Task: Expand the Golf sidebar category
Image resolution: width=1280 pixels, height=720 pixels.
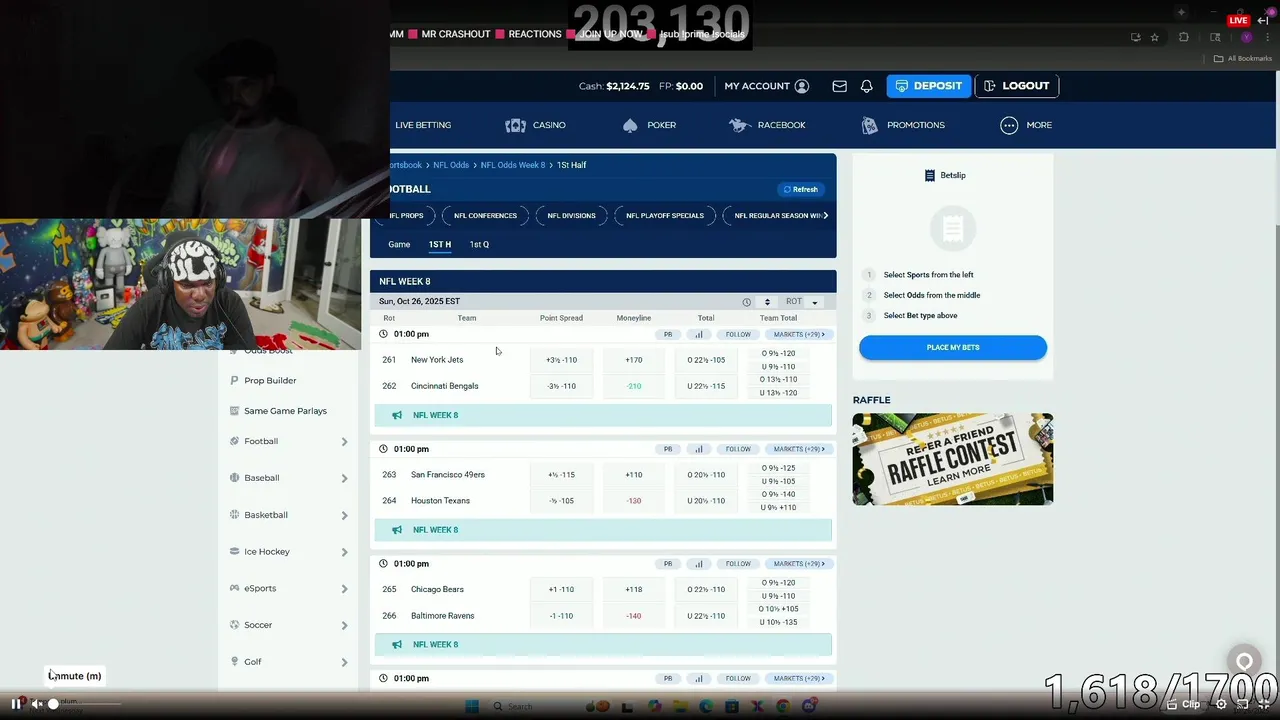Action: [x=344, y=662]
